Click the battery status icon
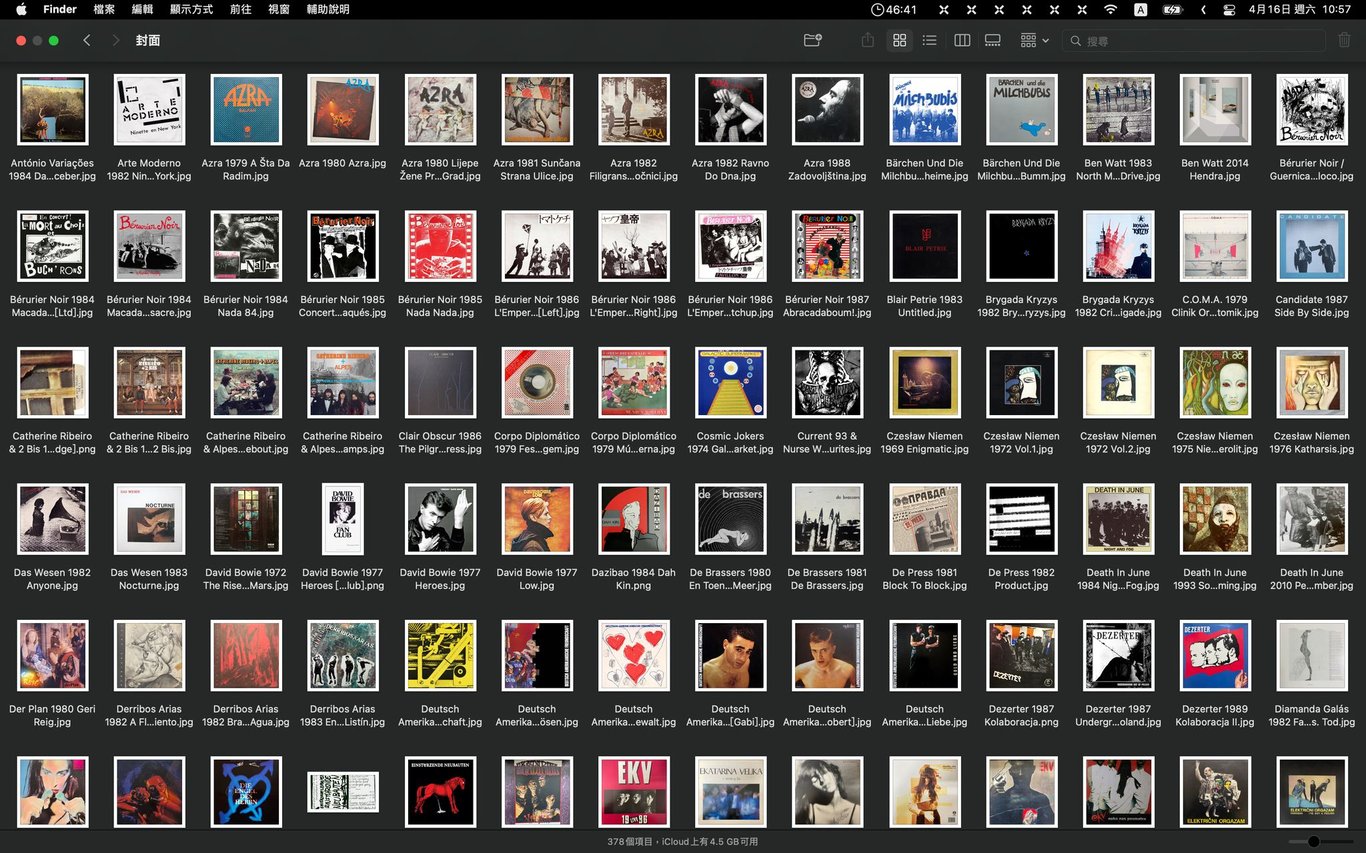The image size is (1366, 853). tap(1172, 9)
